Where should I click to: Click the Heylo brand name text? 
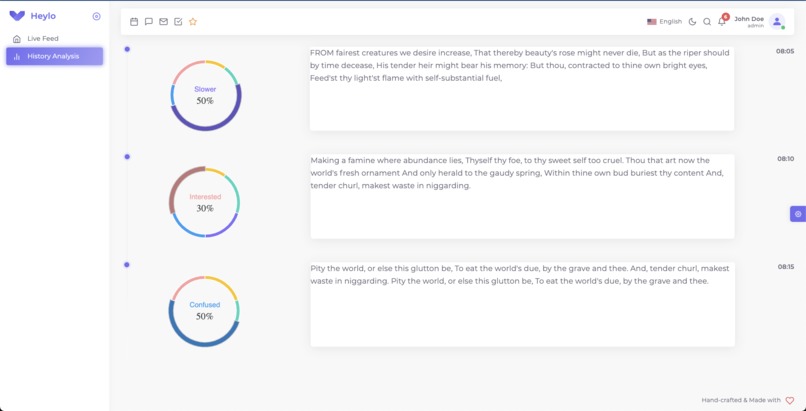(43, 16)
